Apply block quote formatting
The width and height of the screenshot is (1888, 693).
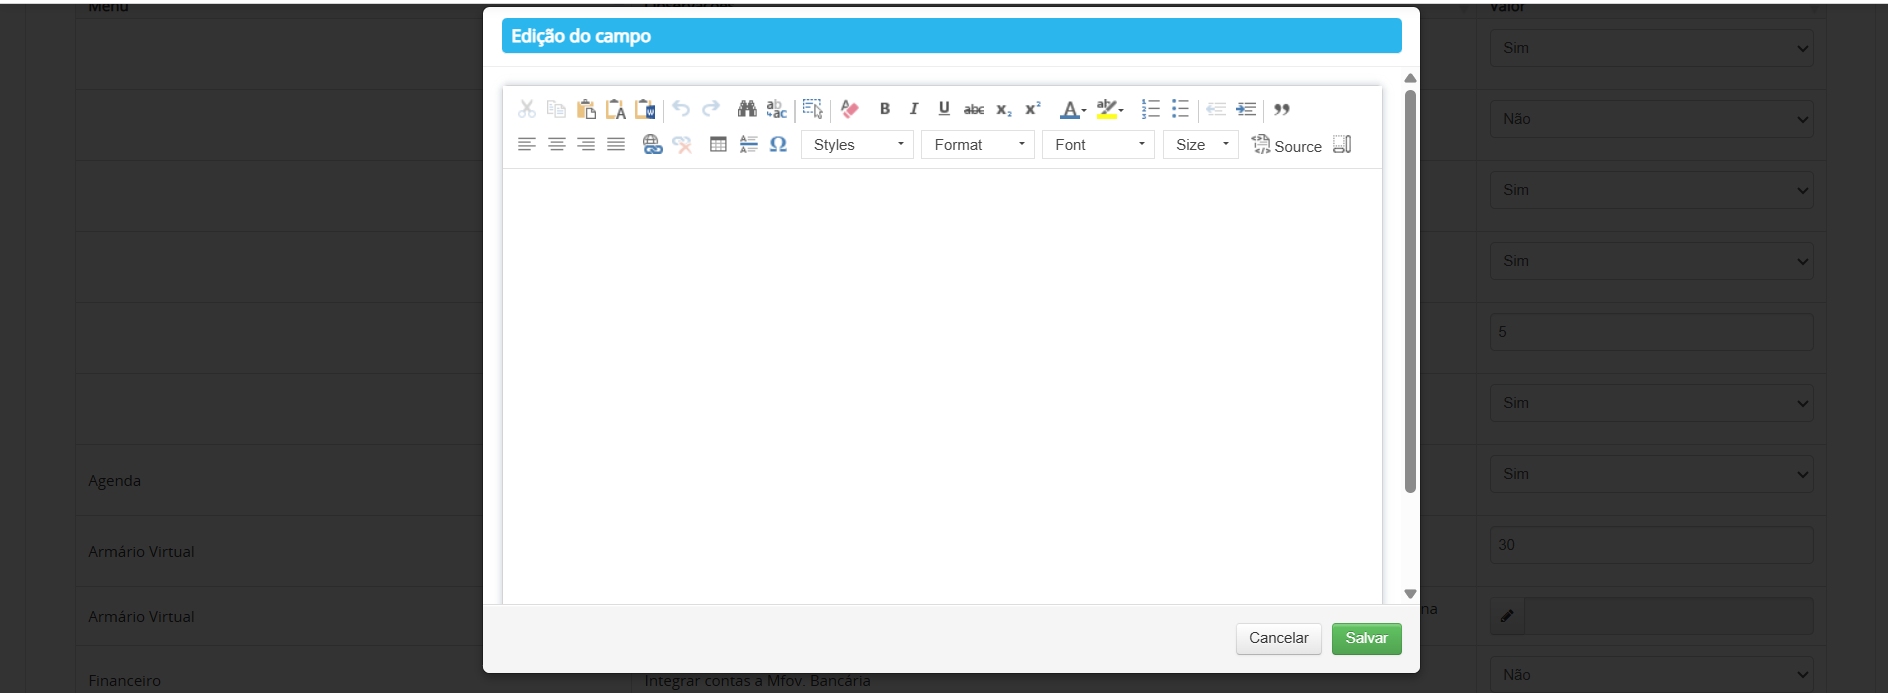[1282, 109]
